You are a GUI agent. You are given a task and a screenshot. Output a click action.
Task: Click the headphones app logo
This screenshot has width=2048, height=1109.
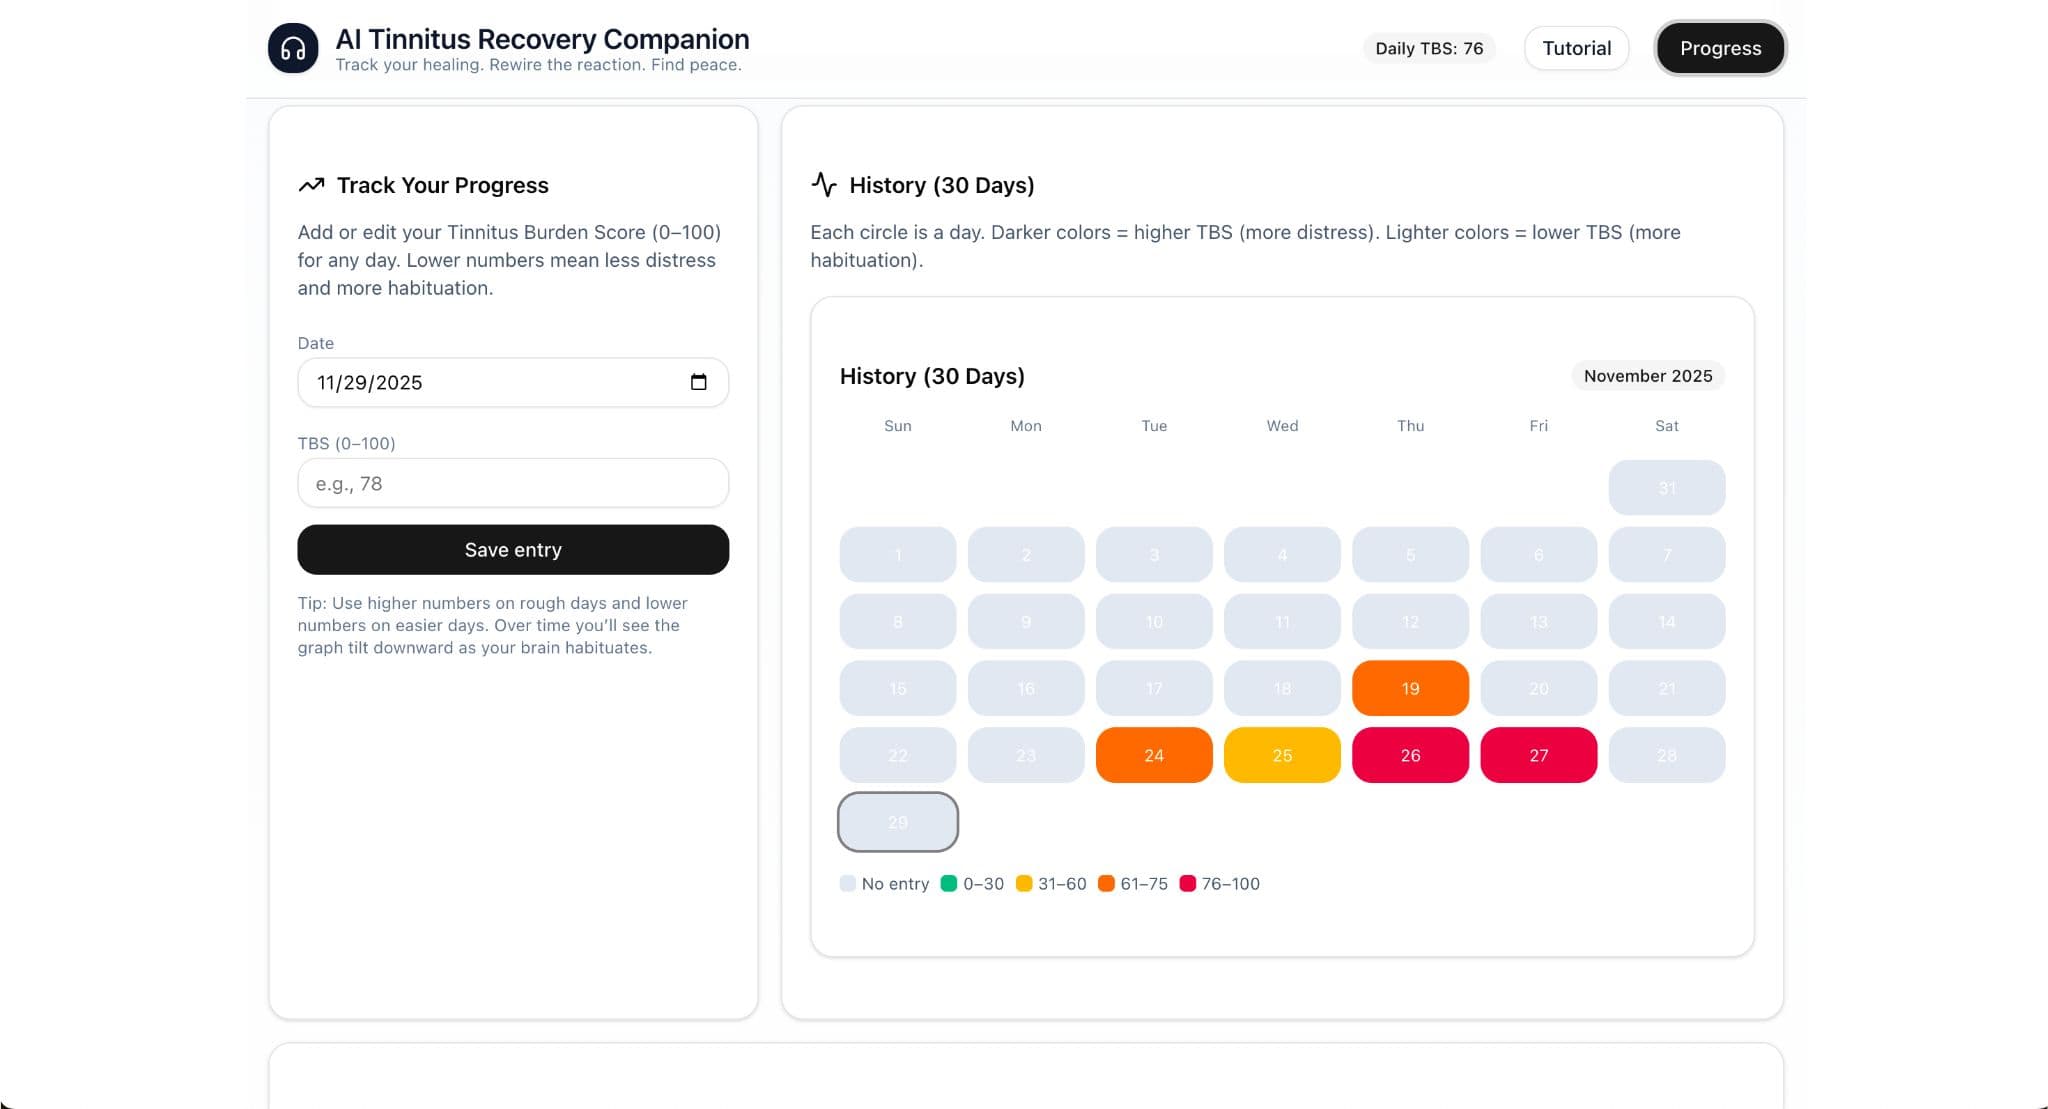pyautogui.click(x=292, y=47)
